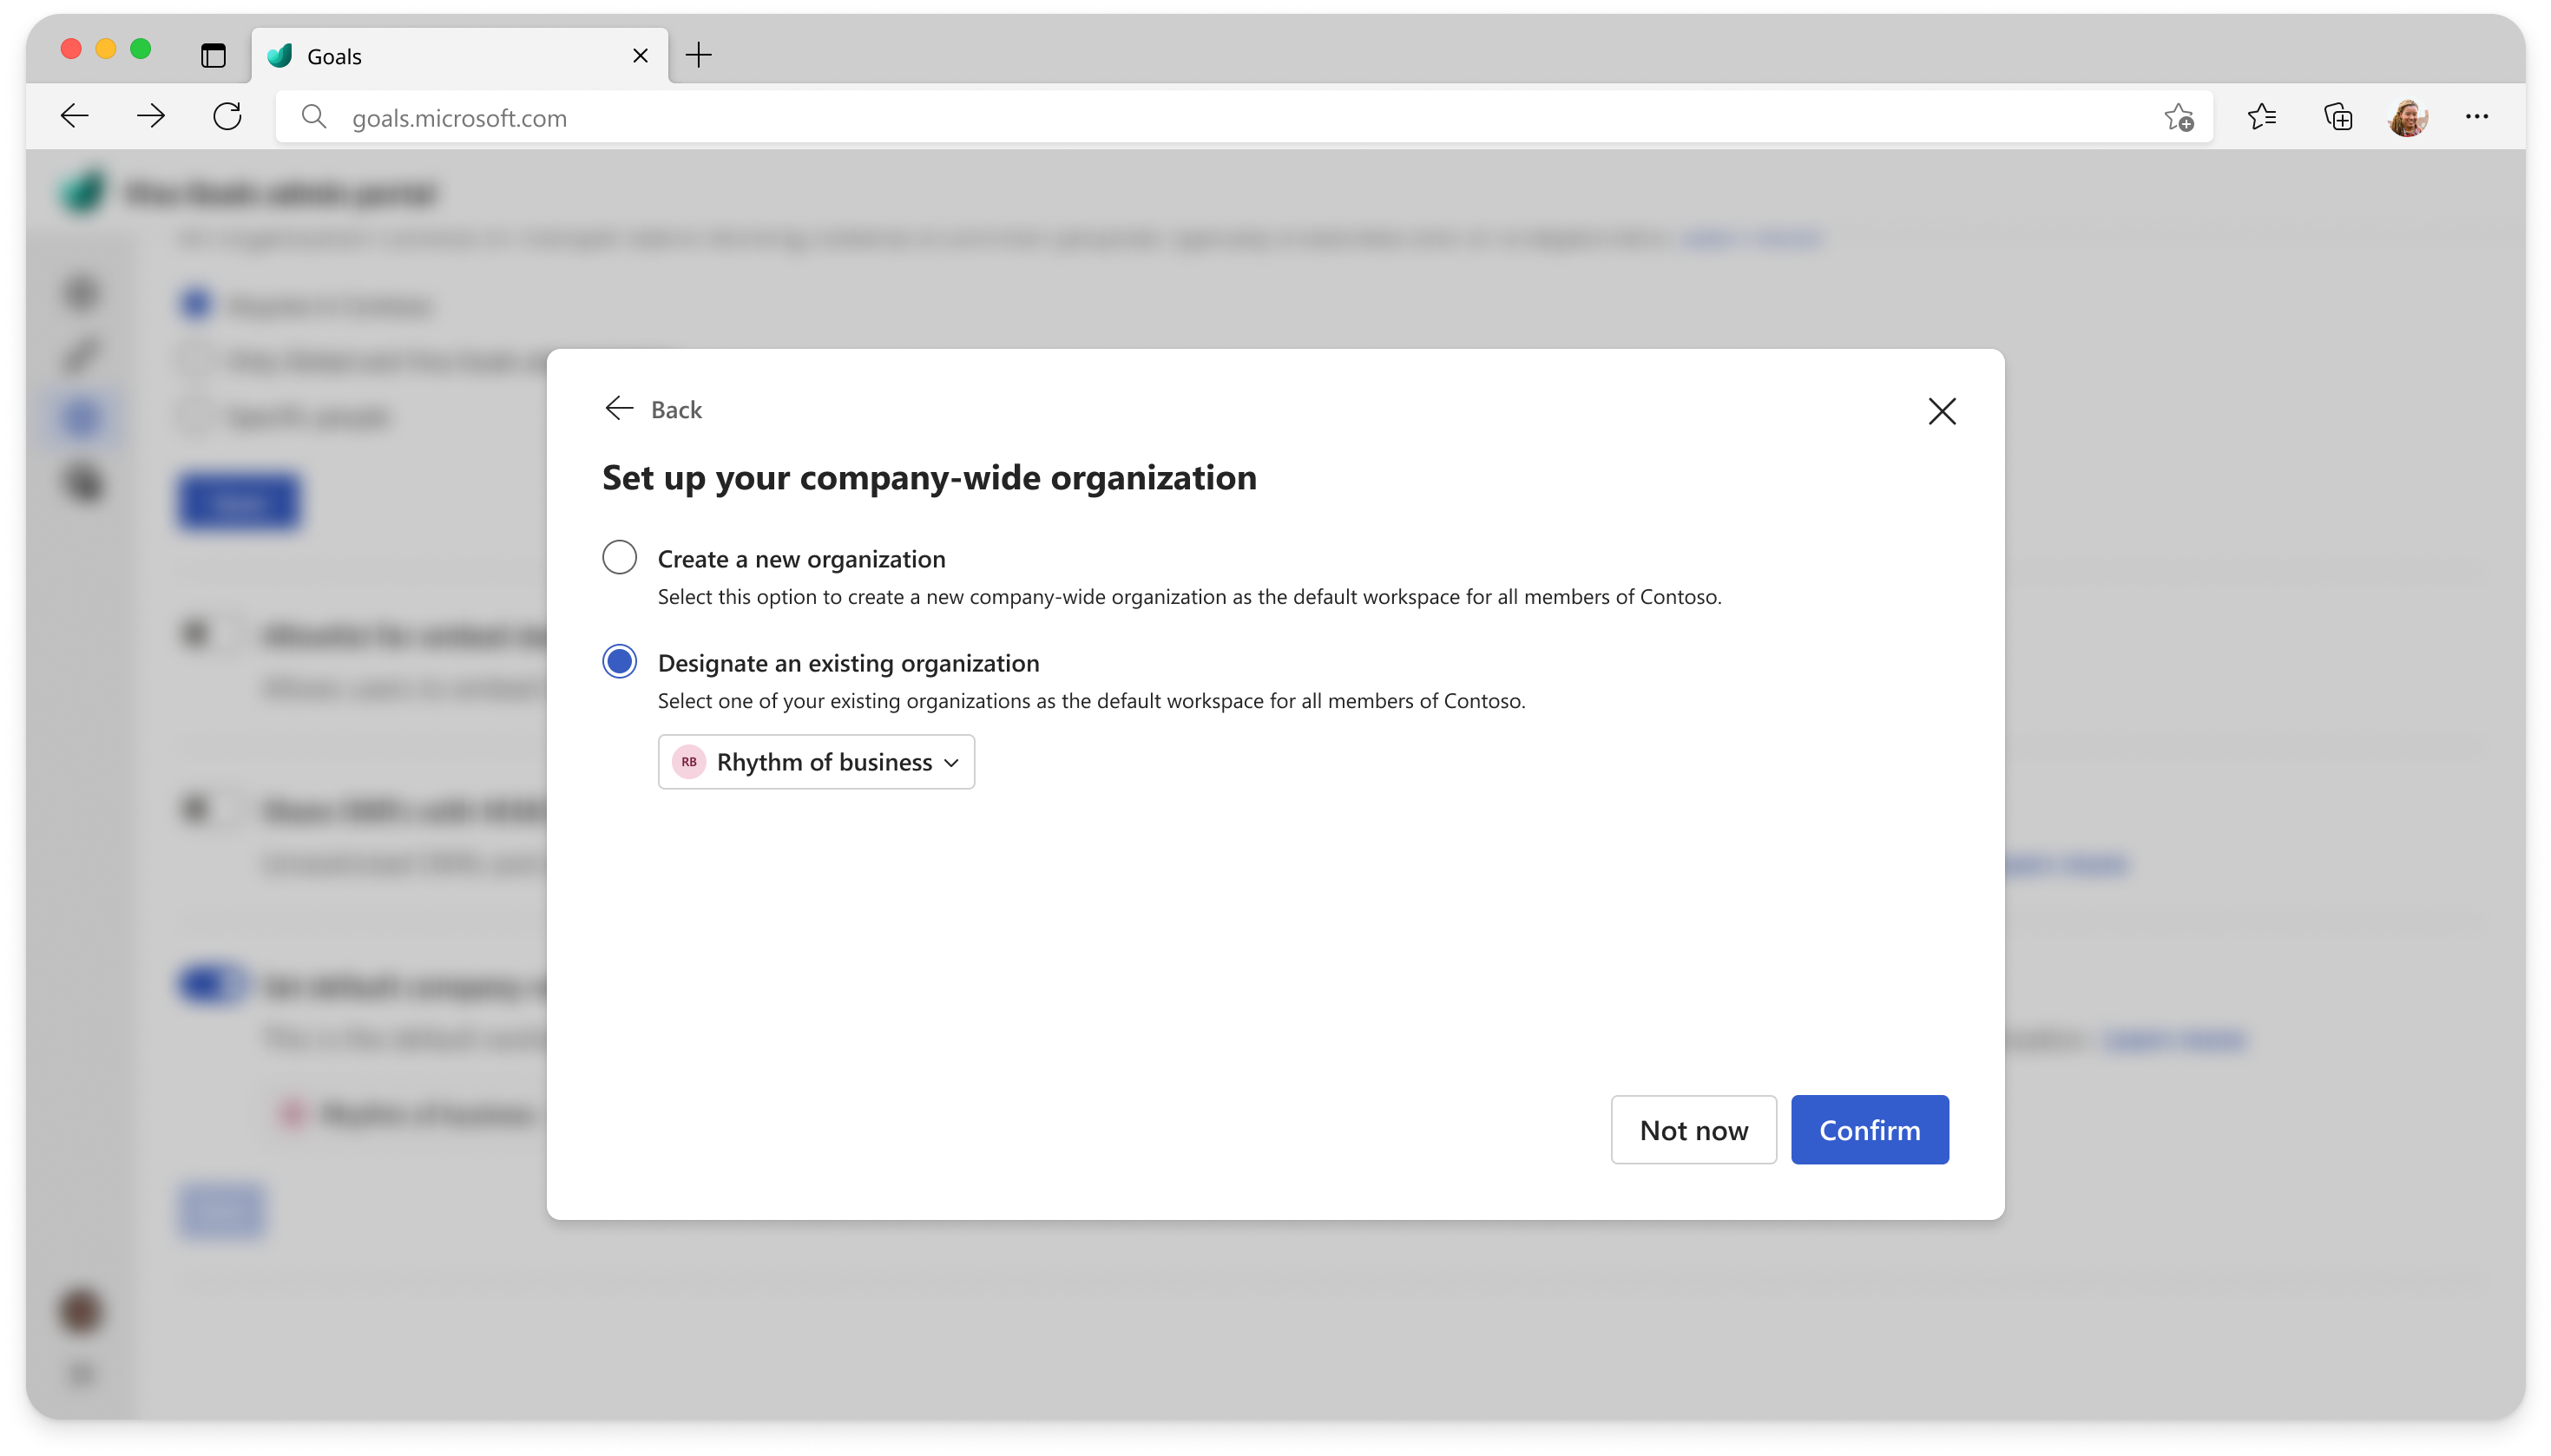Viewport: 2551px width, 1456px height.
Task: Click the browser back navigation arrow
Action: tap(74, 117)
